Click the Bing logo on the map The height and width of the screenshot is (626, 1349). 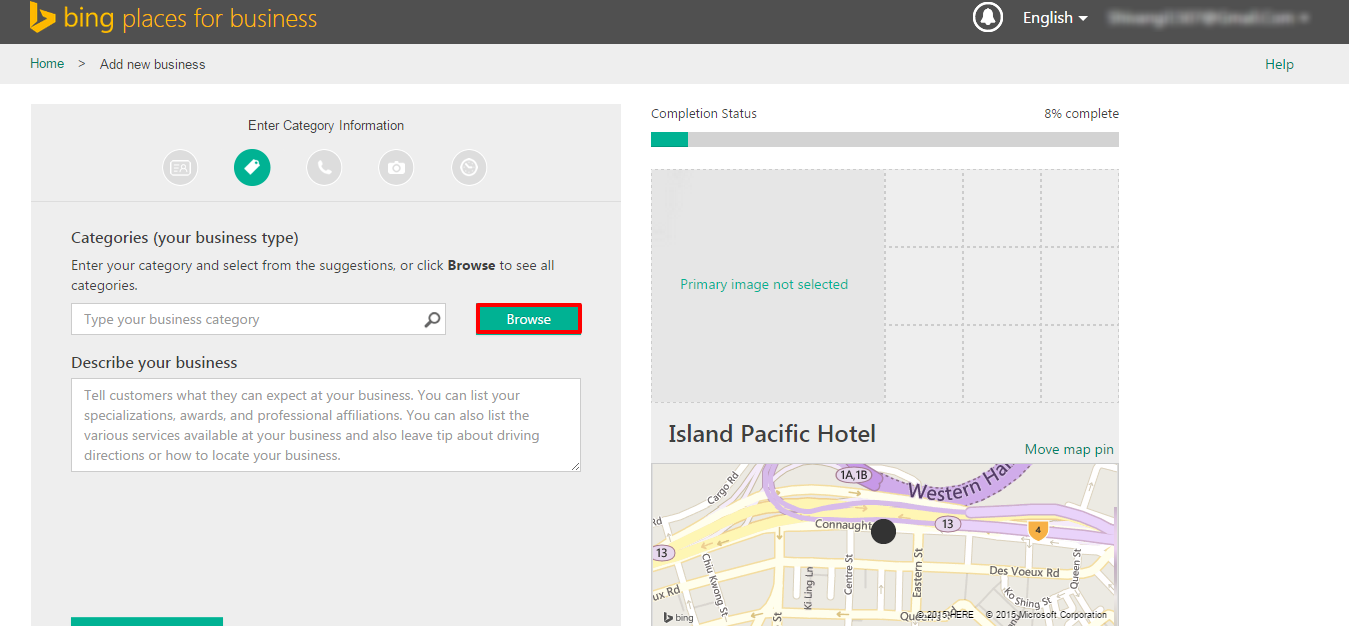coord(679,617)
